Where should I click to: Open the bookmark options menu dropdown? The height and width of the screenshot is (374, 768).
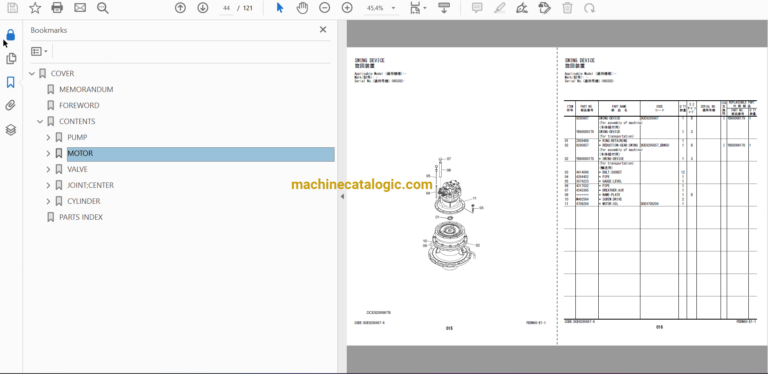(x=39, y=51)
